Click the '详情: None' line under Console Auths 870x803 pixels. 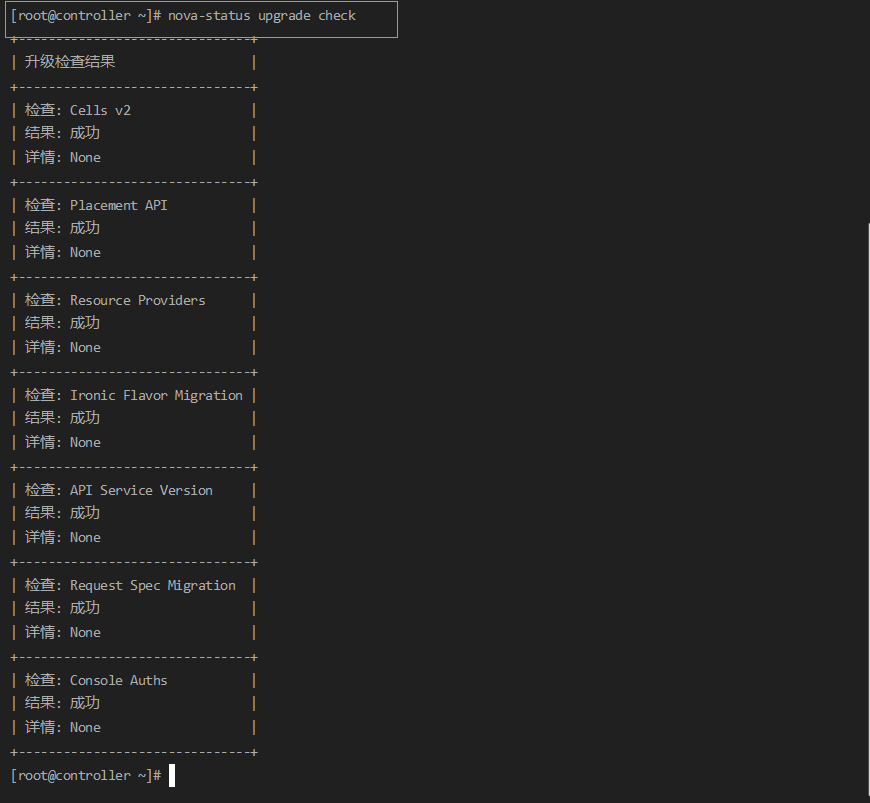(x=63, y=727)
